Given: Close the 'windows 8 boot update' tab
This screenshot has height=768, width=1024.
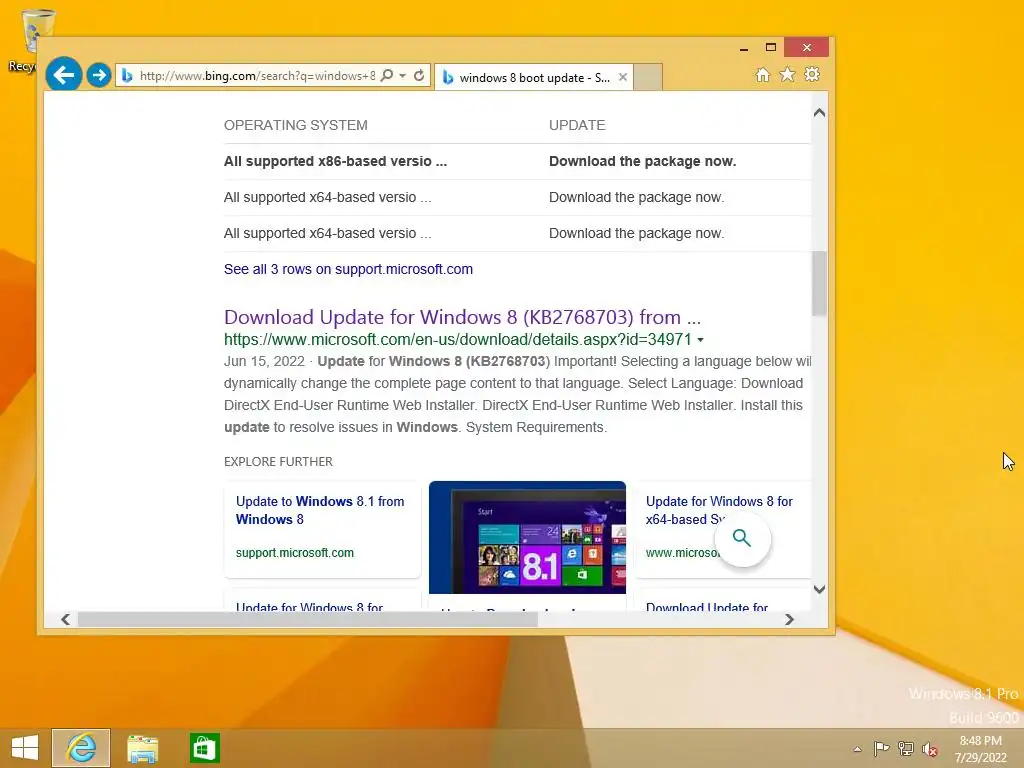Looking at the screenshot, I should pos(623,77).
